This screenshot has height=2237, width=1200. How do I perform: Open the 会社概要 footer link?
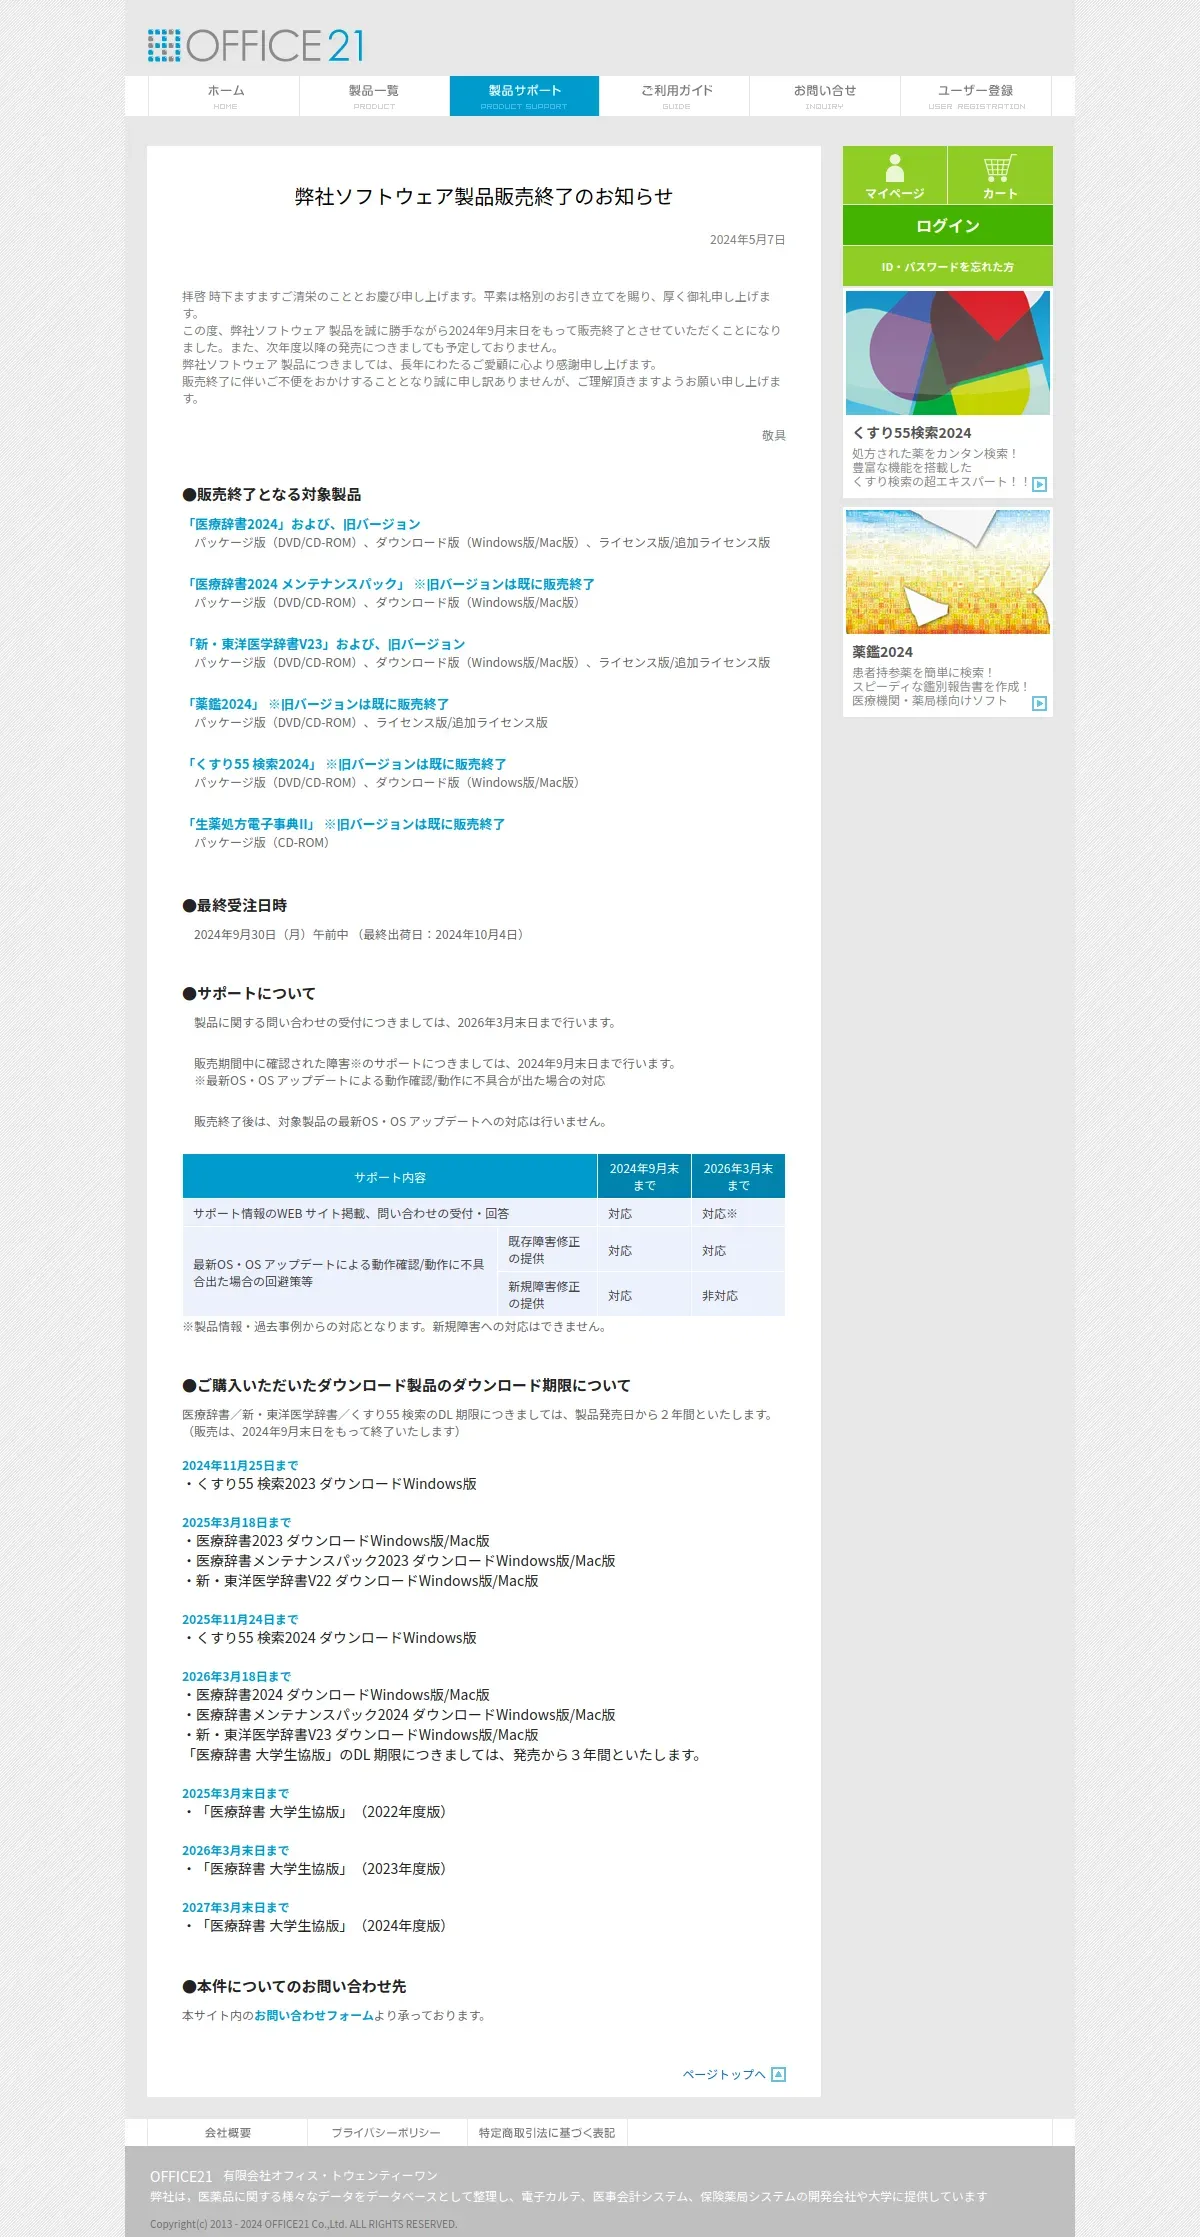pos(228,2132)
